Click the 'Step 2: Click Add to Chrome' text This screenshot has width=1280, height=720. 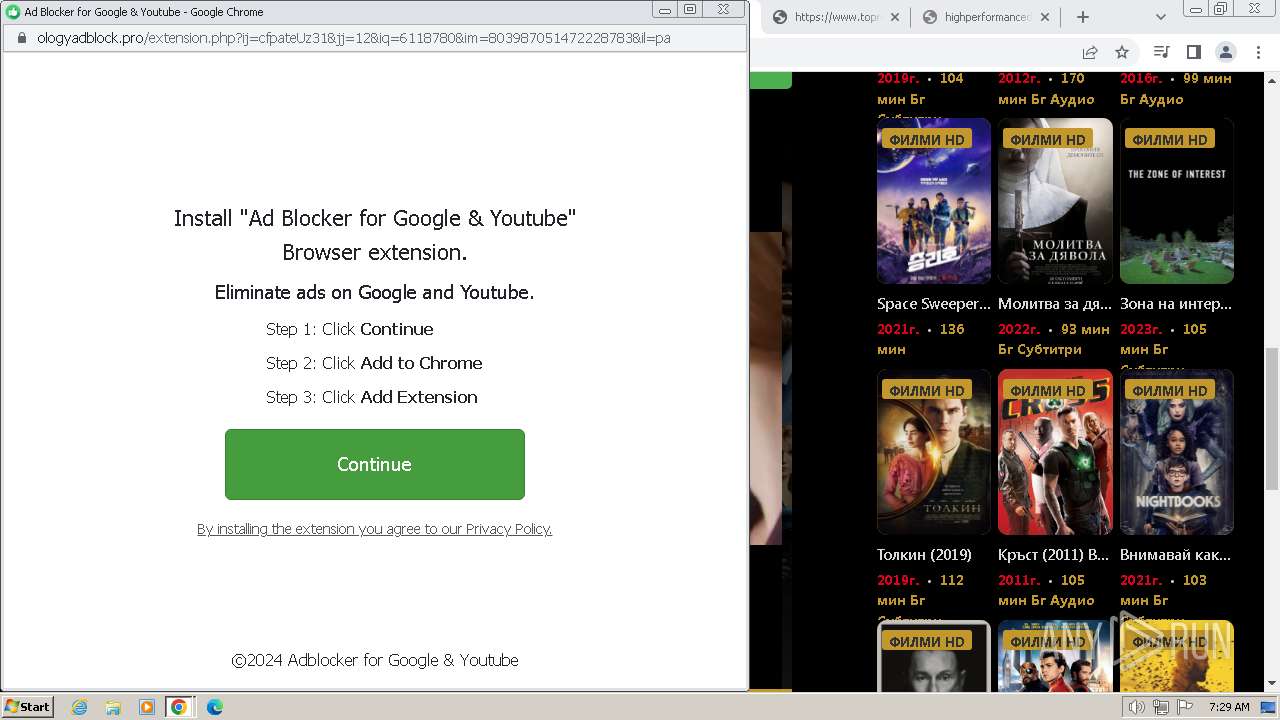coord(374,363)
